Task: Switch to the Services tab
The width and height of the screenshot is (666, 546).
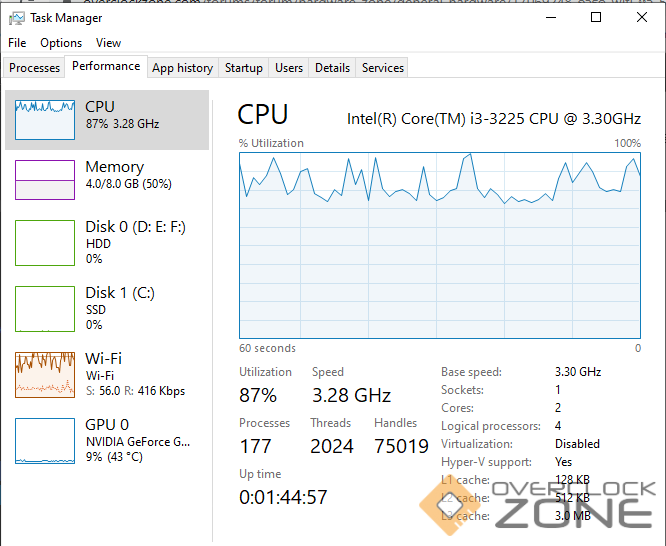Action: (x=383, y=68)
